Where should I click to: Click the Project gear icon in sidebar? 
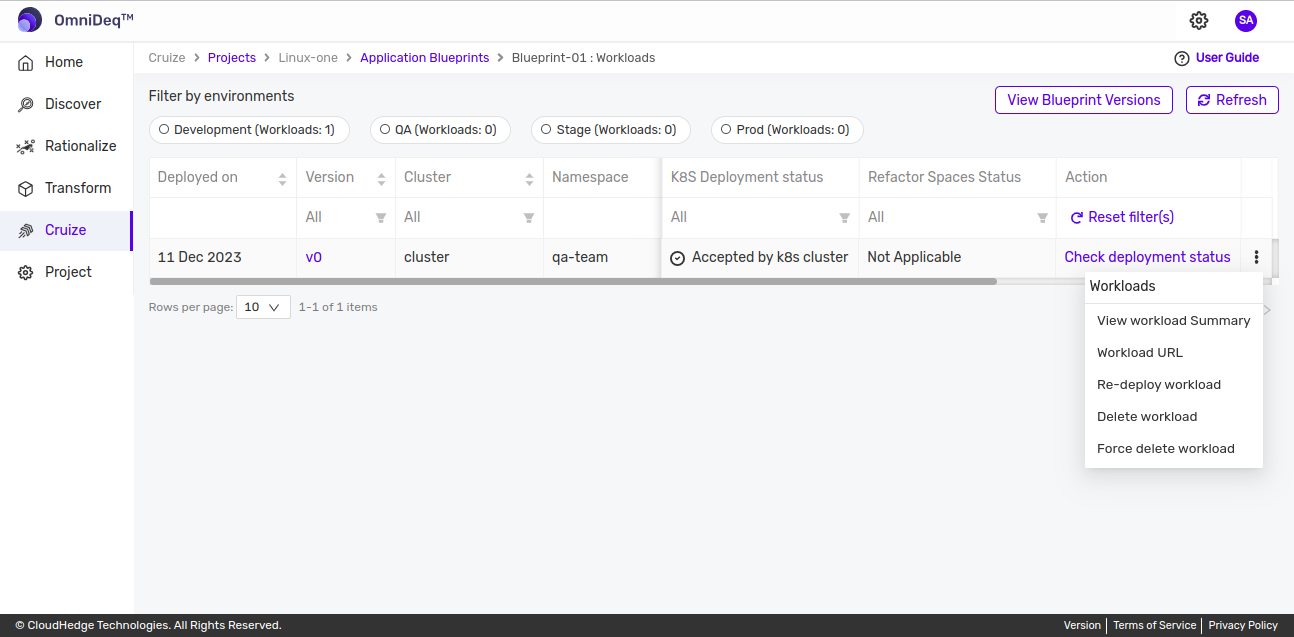26,272
